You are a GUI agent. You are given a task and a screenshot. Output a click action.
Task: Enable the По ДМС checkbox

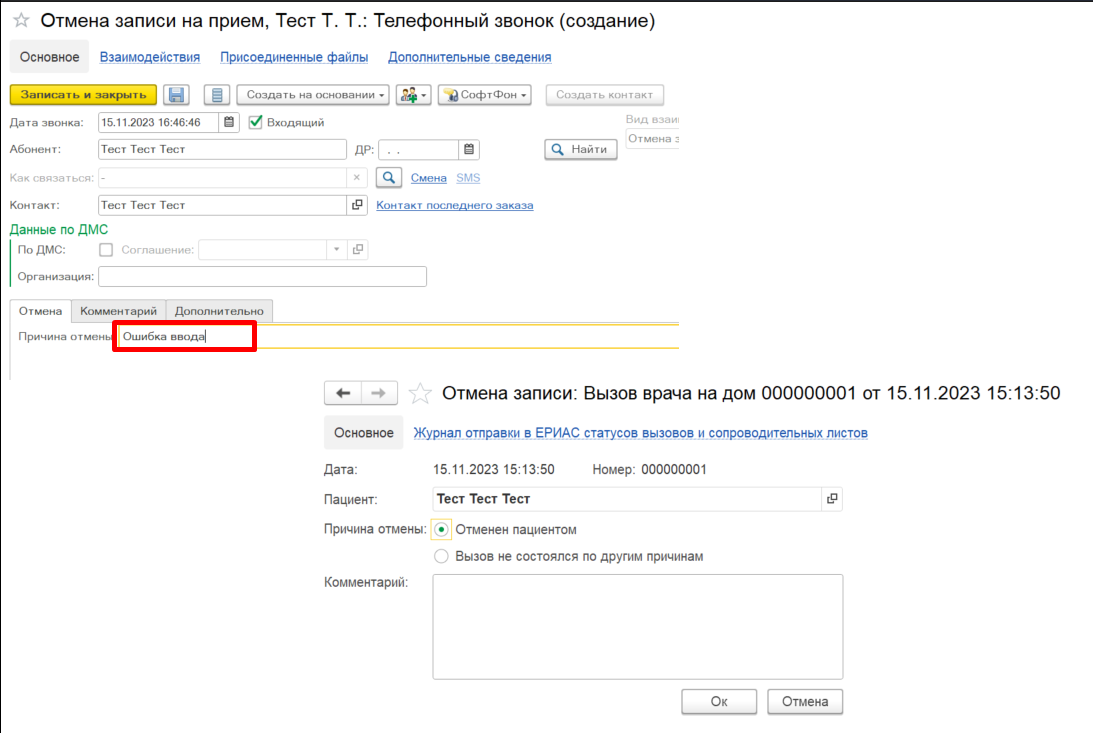pyautogui.click(x=106, y=249)
